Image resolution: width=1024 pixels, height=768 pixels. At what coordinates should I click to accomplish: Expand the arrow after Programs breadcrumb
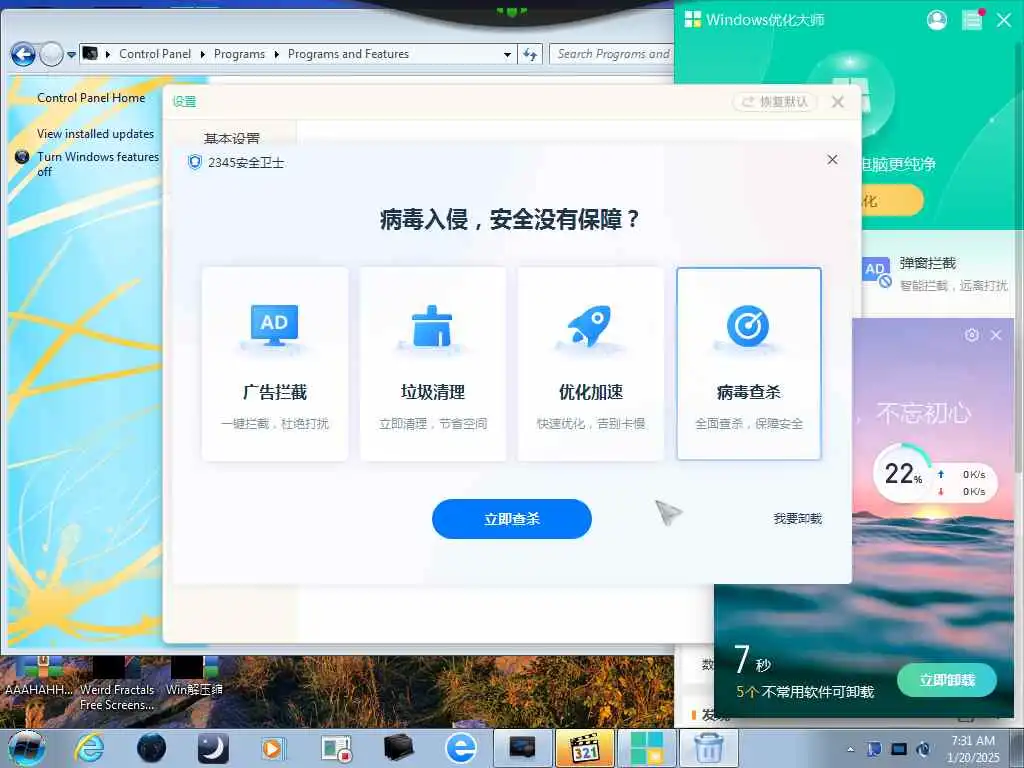276,54
